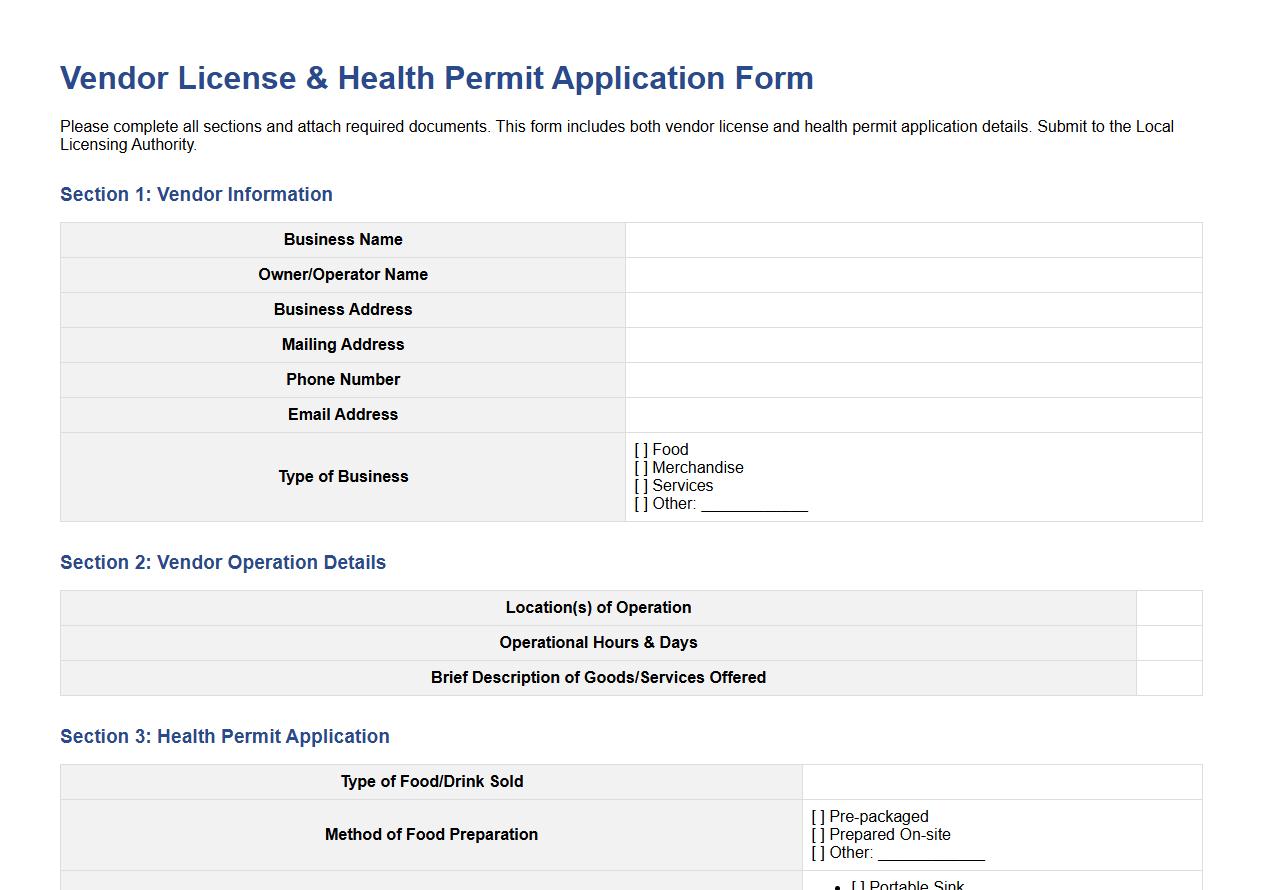
Task: Click the Mailing Address field
Action: (912, 344)
